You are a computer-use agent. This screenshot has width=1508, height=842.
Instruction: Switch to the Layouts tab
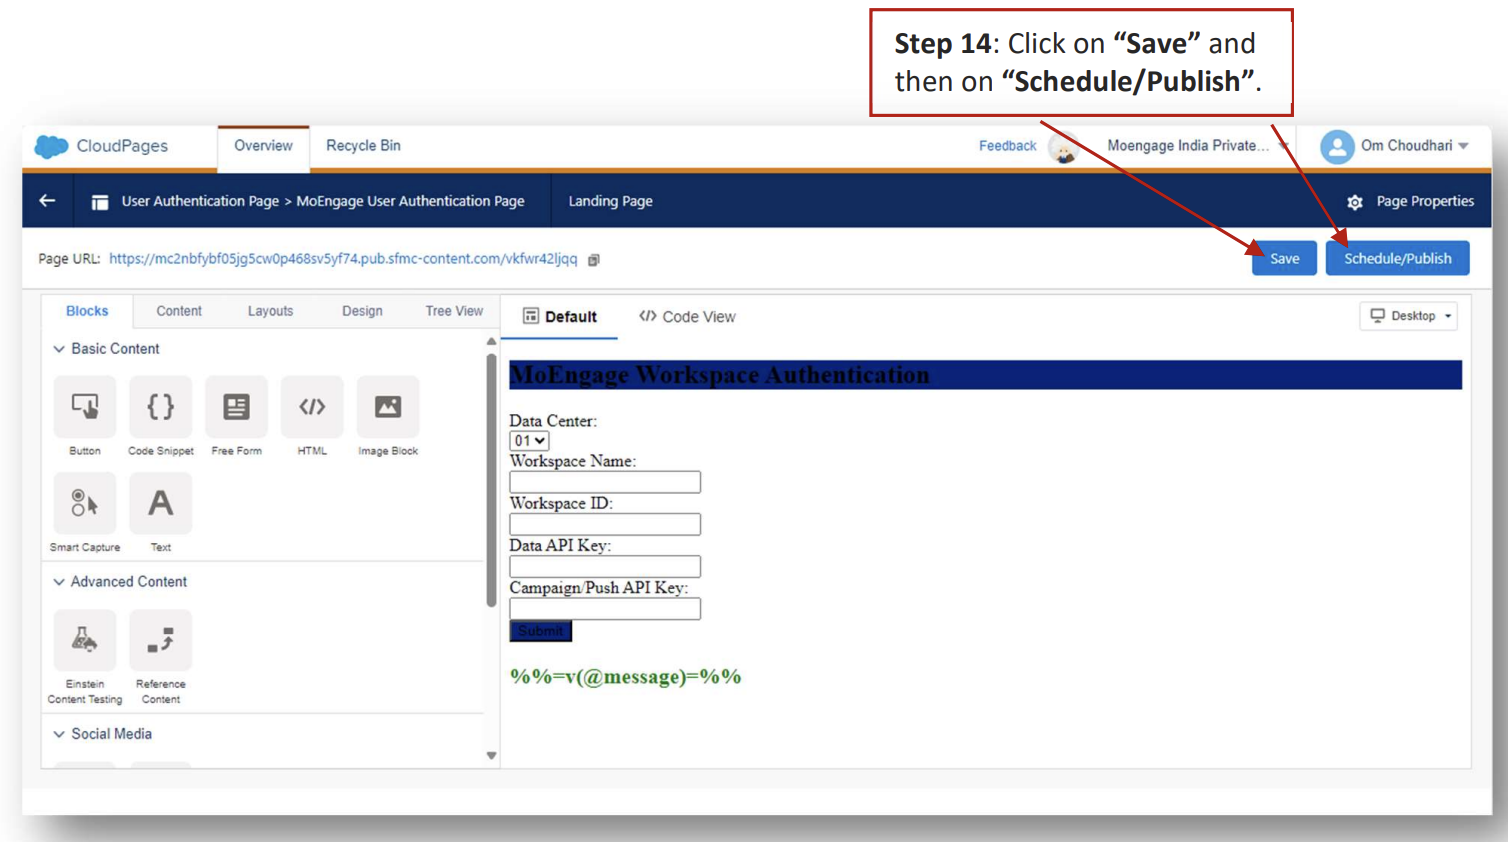pyautogui.click(x=270, y=311)
